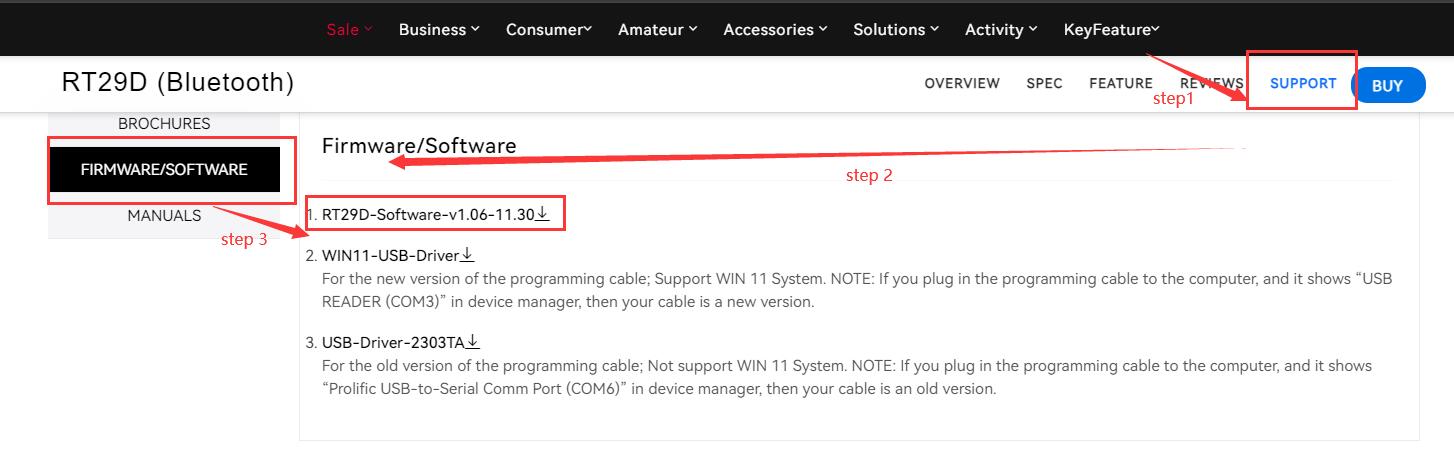This screenshot has height=468, width=1454.
Task: Open MANUALS in the sidebar
Action: [164, 216]
